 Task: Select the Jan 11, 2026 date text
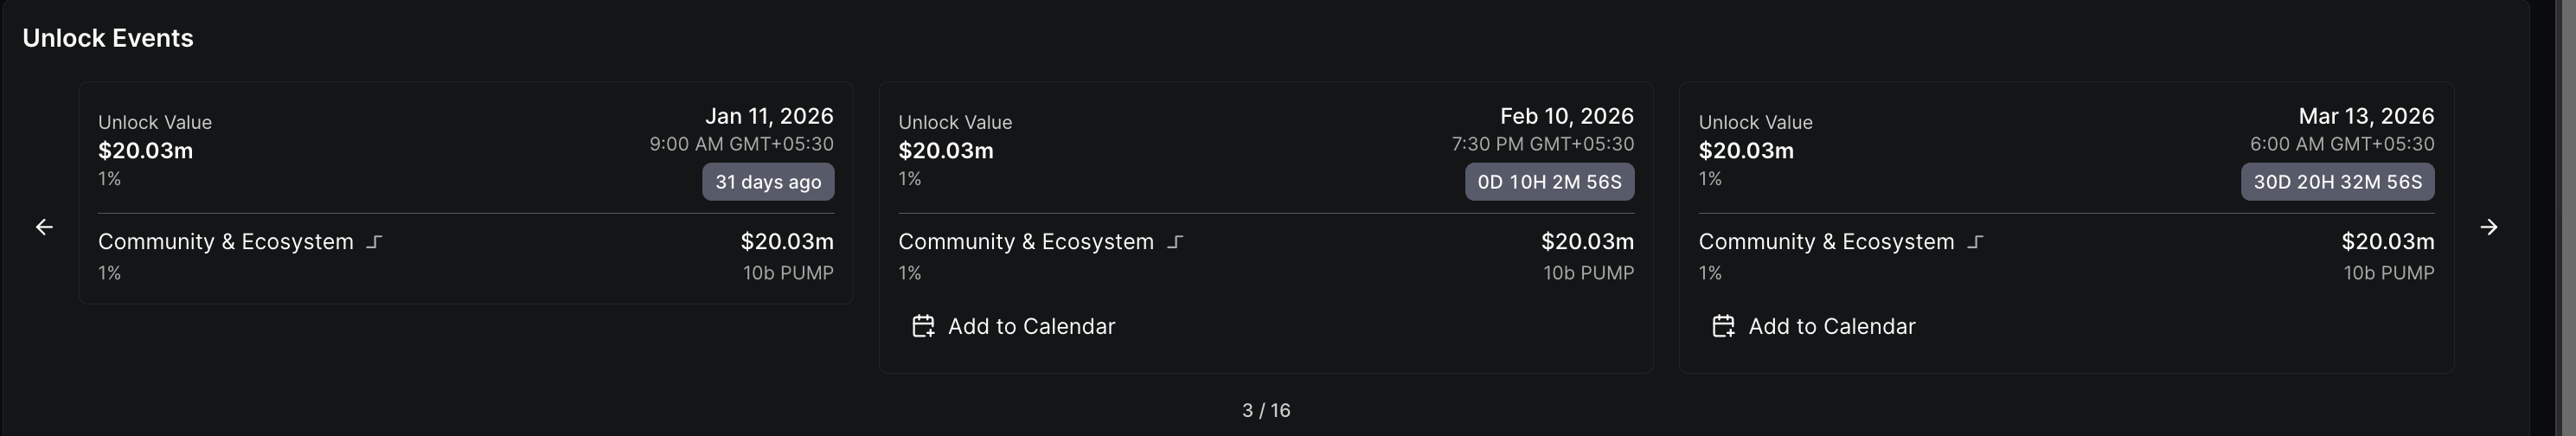tap(769, 116)
